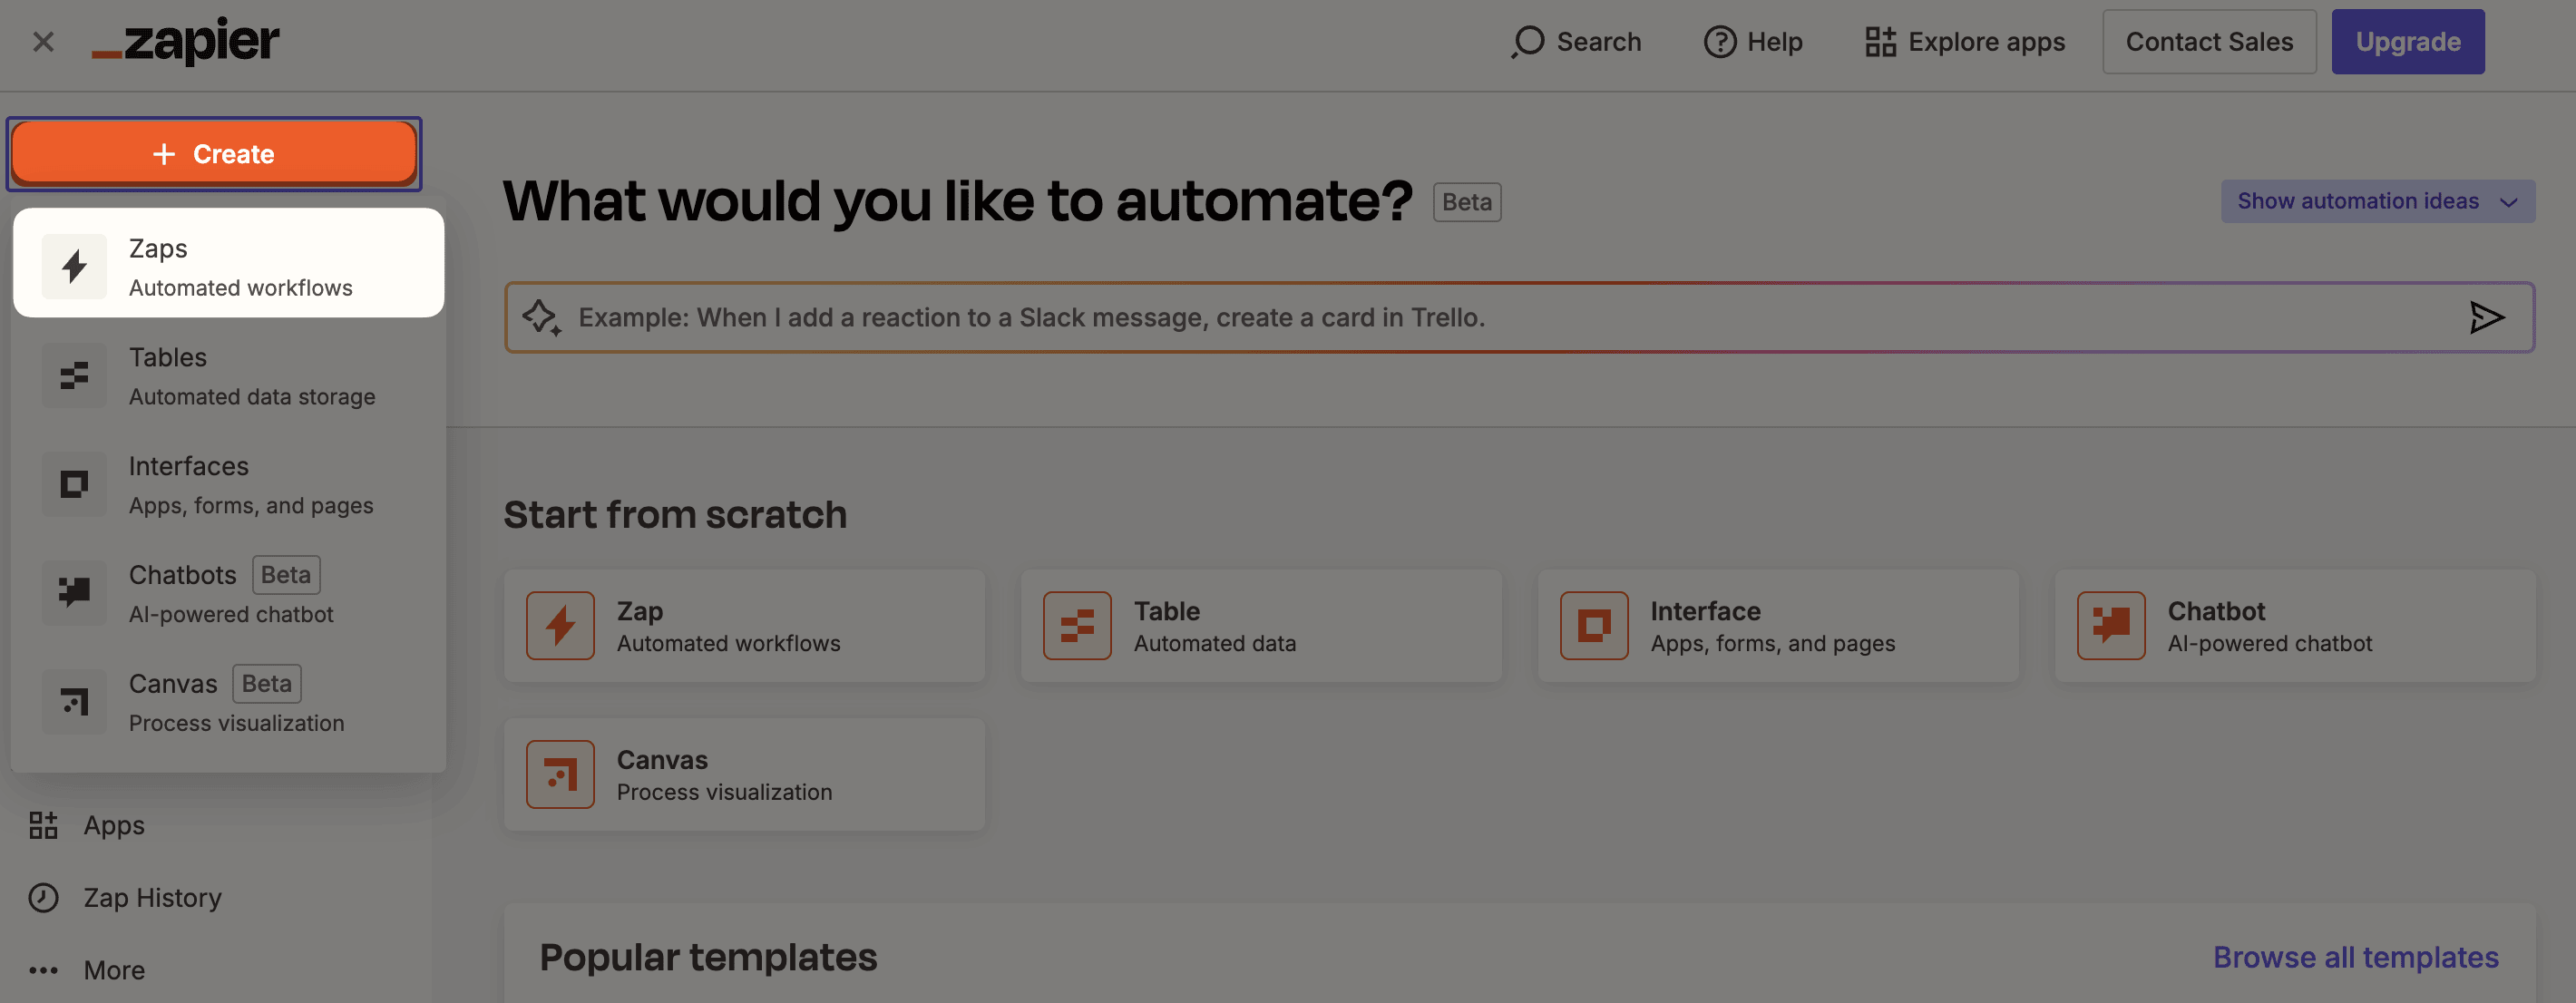Expand Show automation ideas dropdown
The height and width of the screenshot is (1003, 2576).
click(x=2377, y=201)
